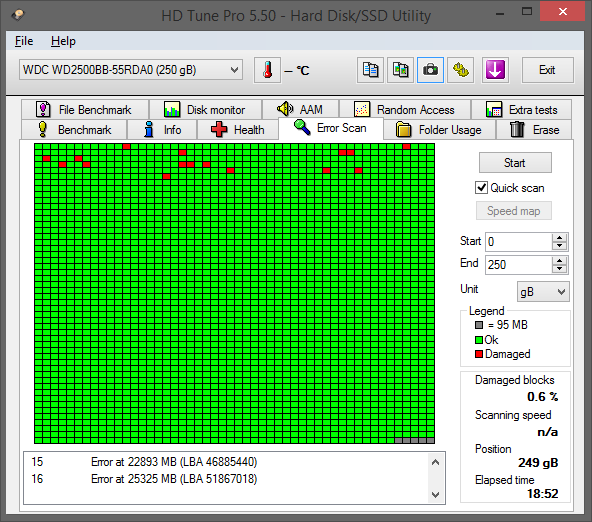Click the Exit button

547,70
